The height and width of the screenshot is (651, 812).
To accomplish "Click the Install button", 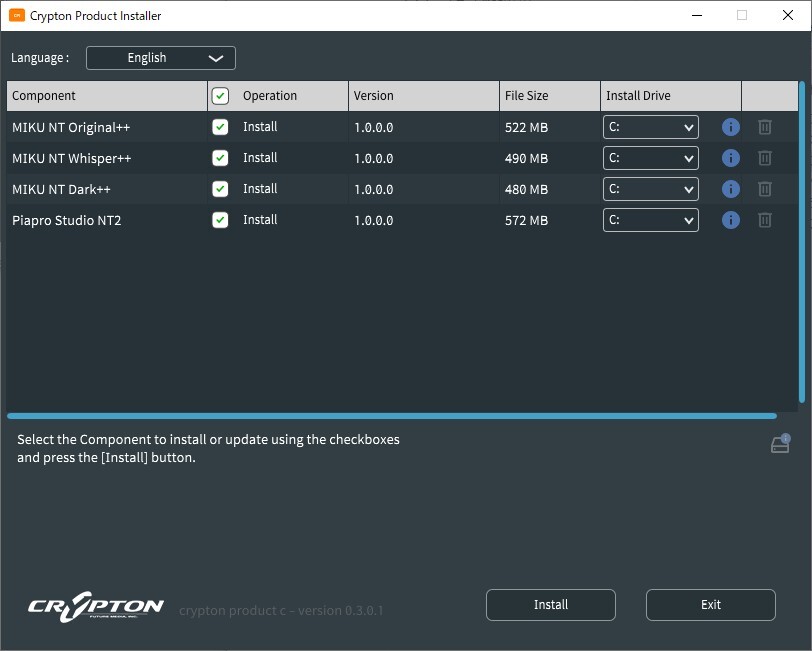I will [x=550, y=604].
